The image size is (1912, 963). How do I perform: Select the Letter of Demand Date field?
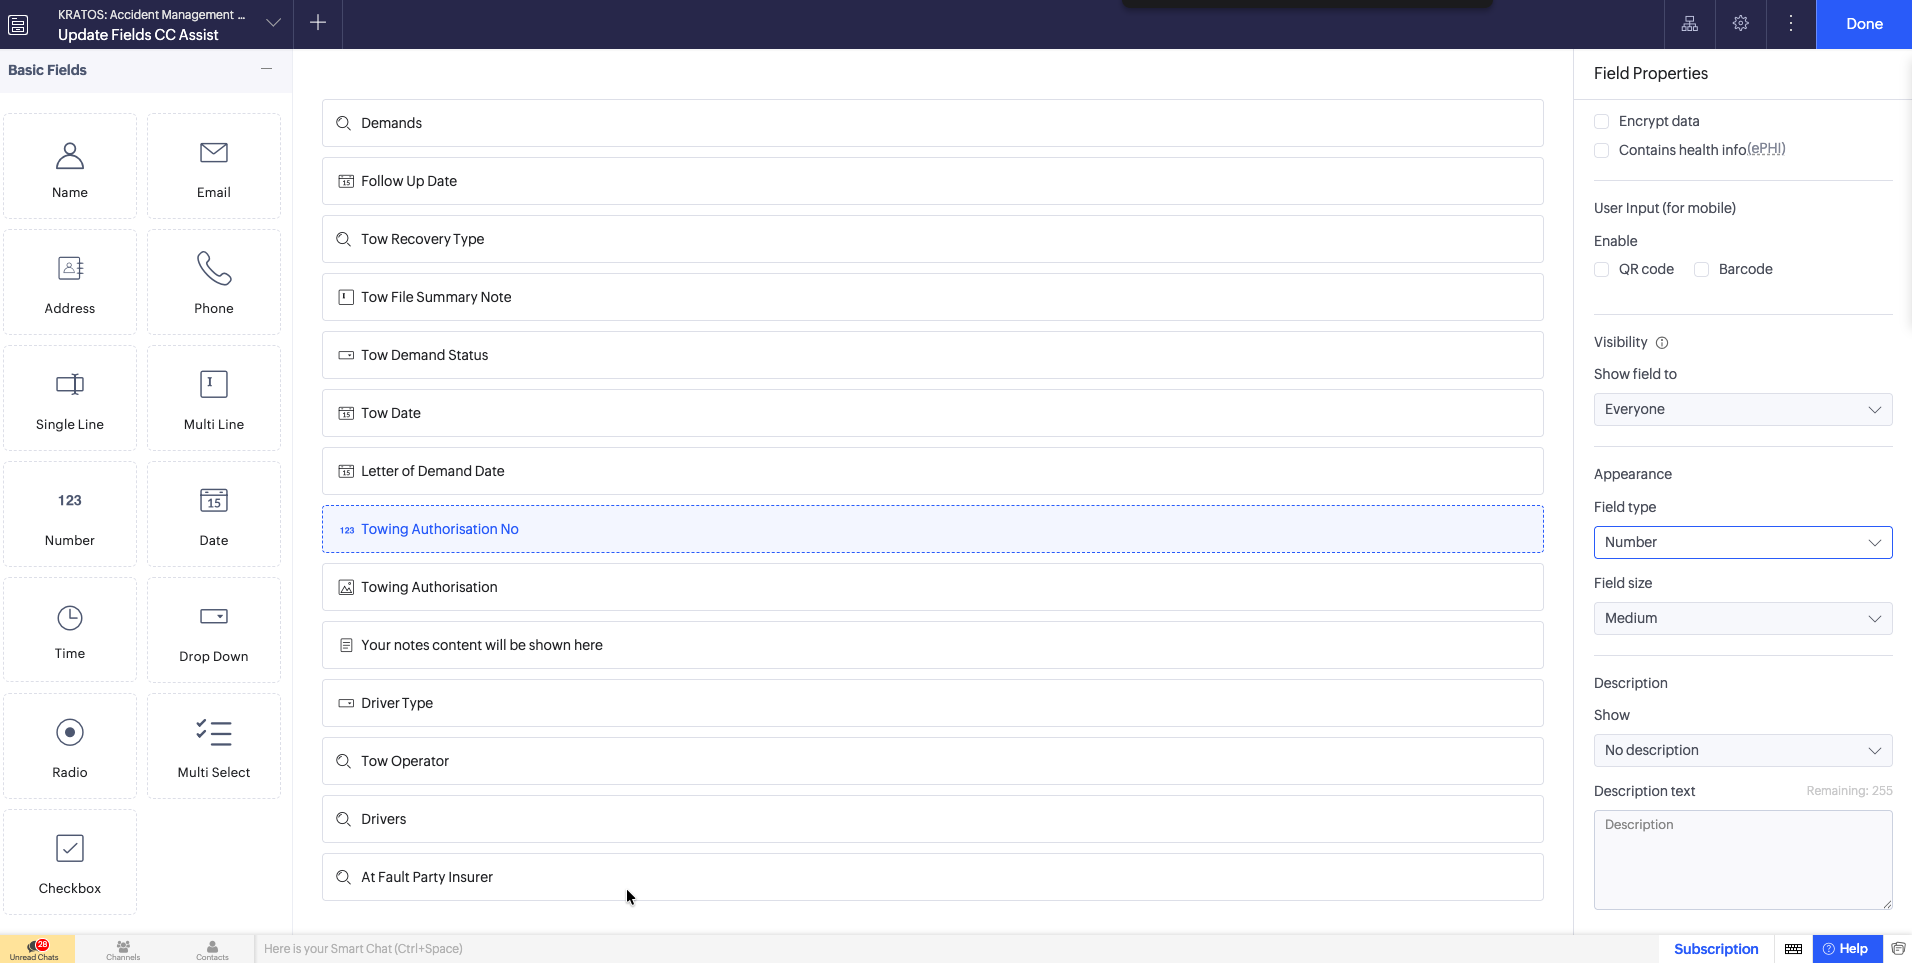point(933,471)
